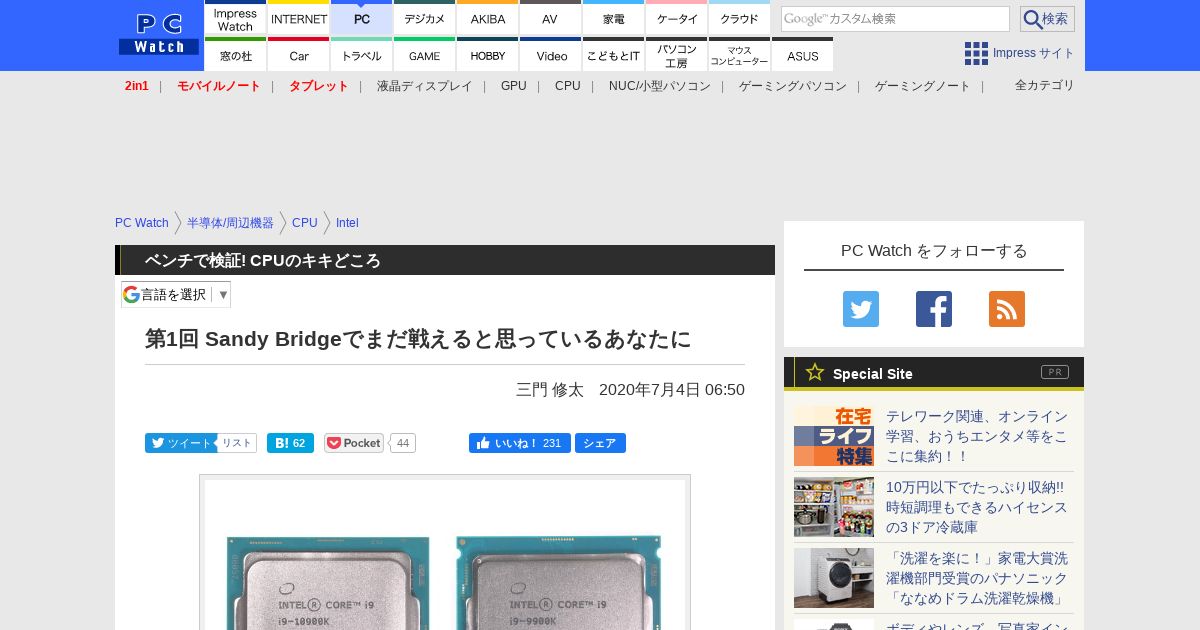Switch to INTERNET Watch tab

coord(299,17)
